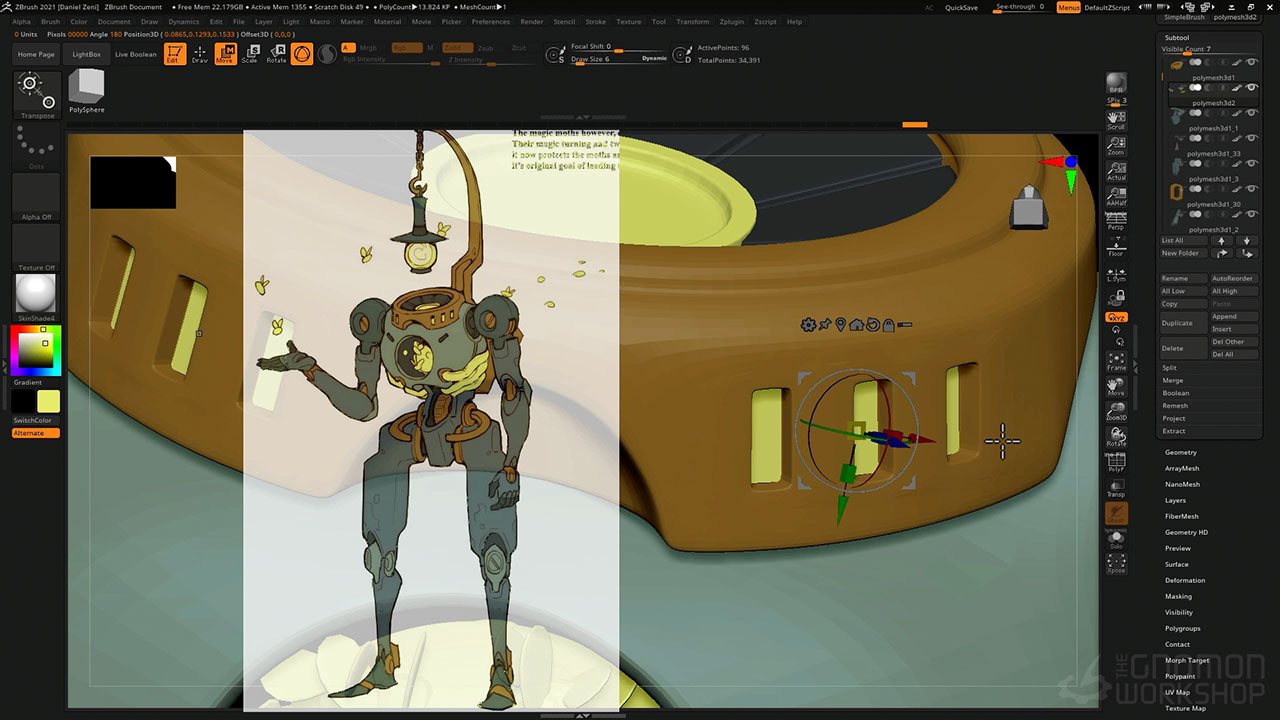Open the Preferences menu
This screenshot has width=1280, height=720.
point(490,21)
